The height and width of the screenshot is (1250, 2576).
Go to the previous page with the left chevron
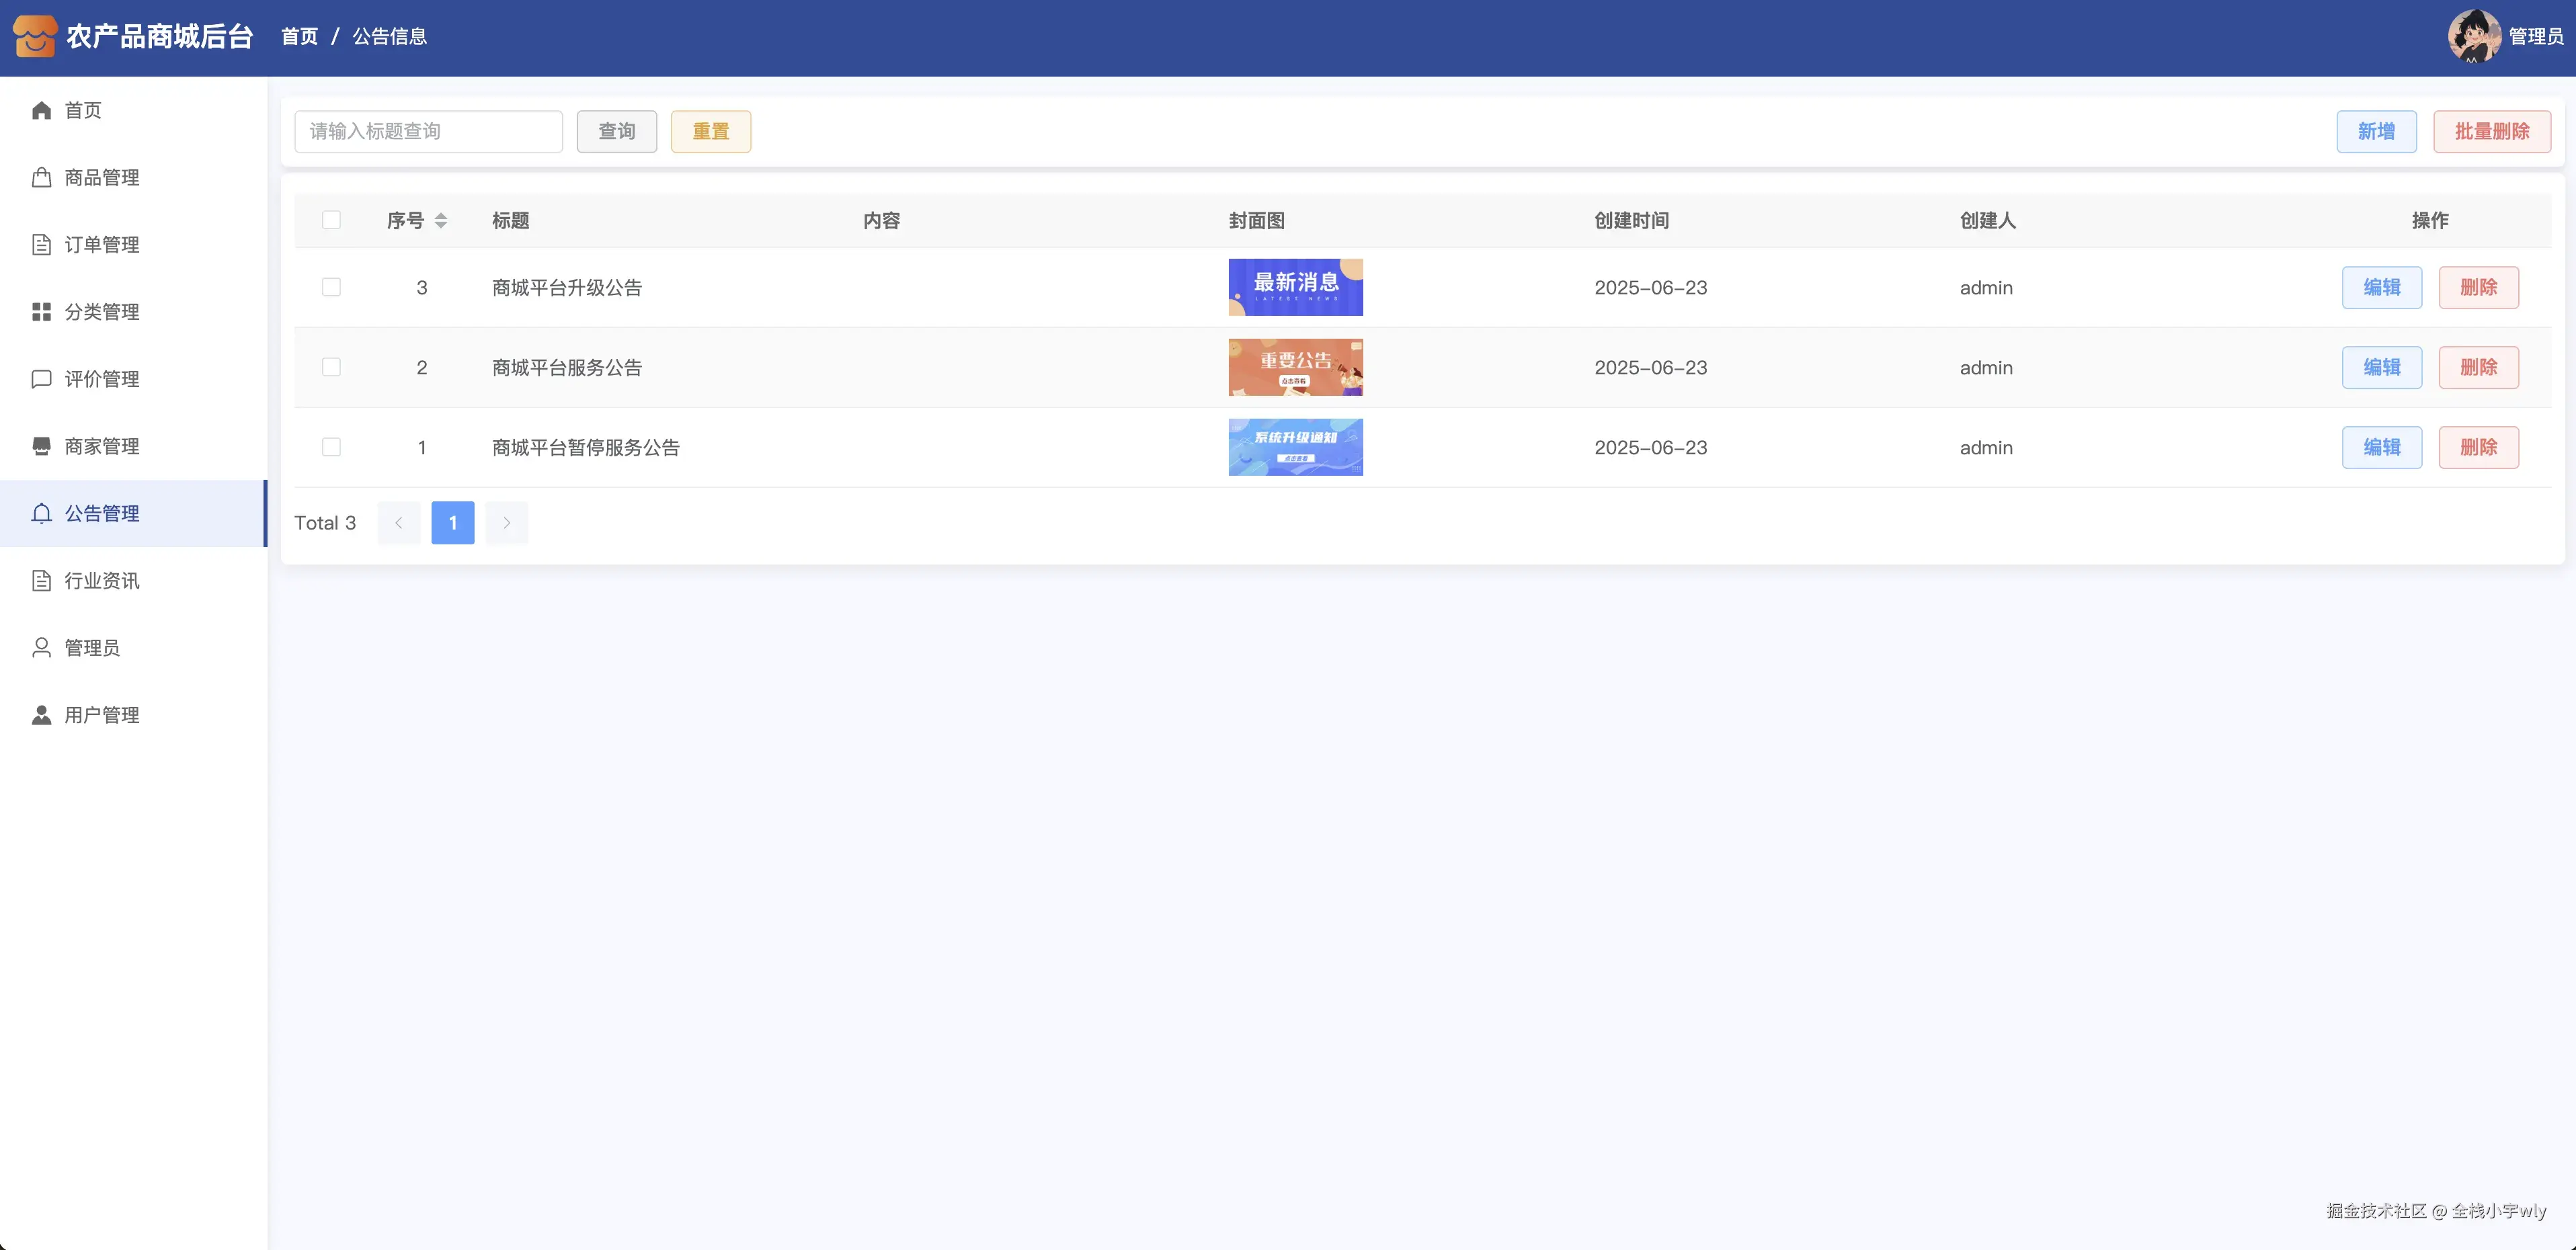[x=399, y=523]
